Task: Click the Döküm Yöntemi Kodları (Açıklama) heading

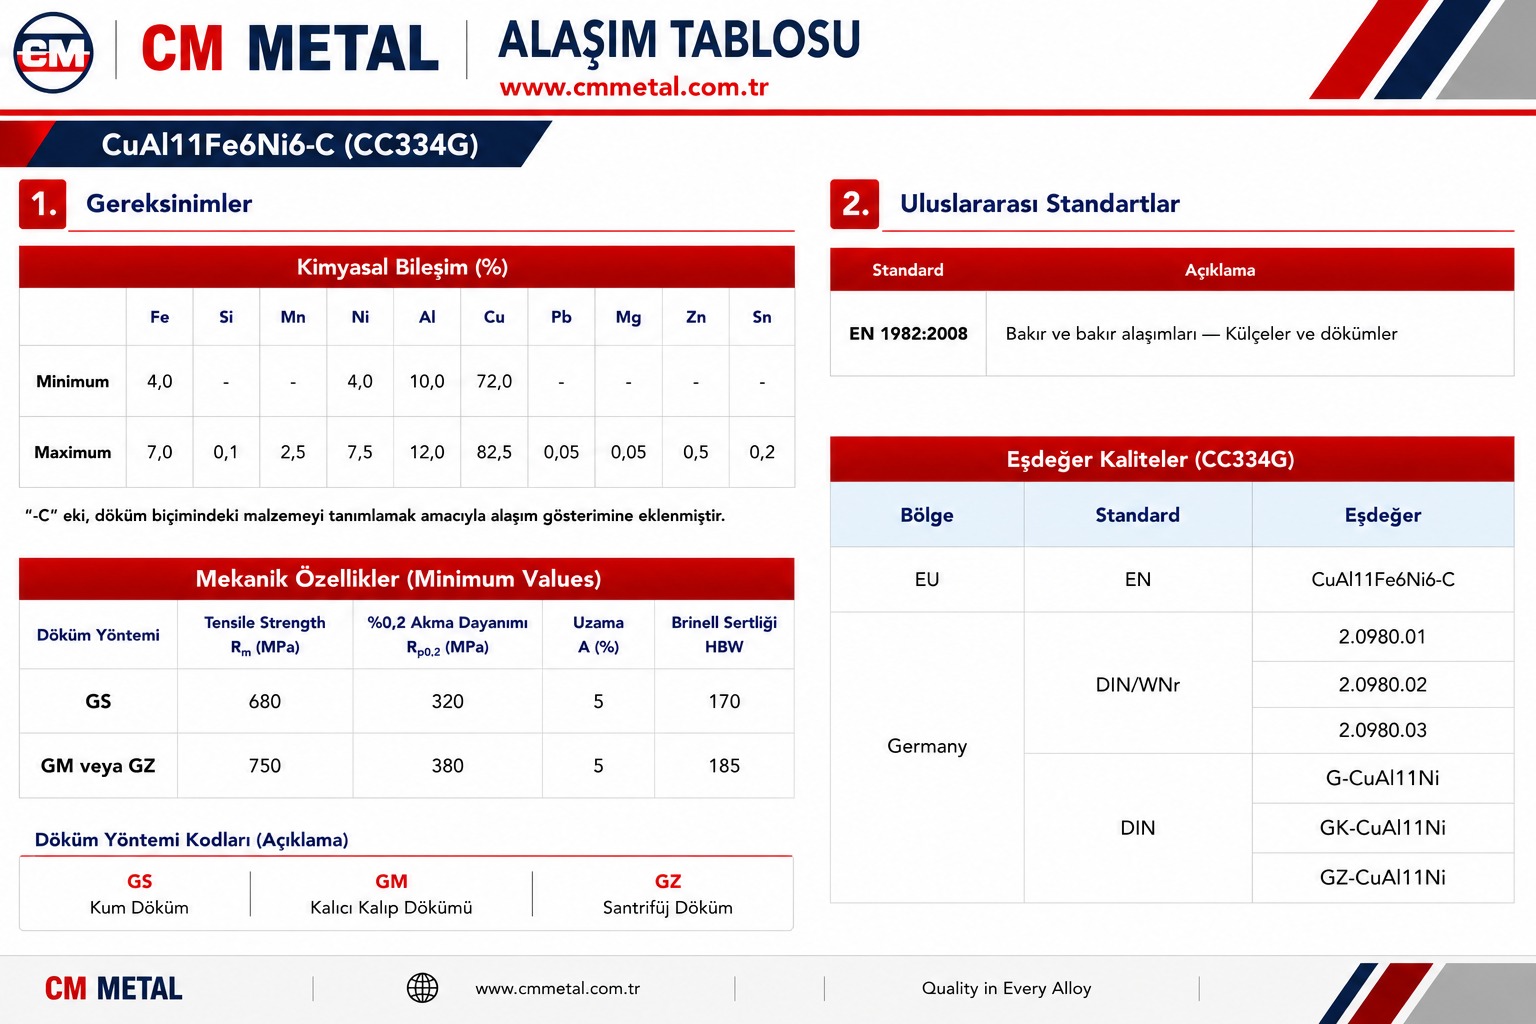Action: (x=192, y=840)
